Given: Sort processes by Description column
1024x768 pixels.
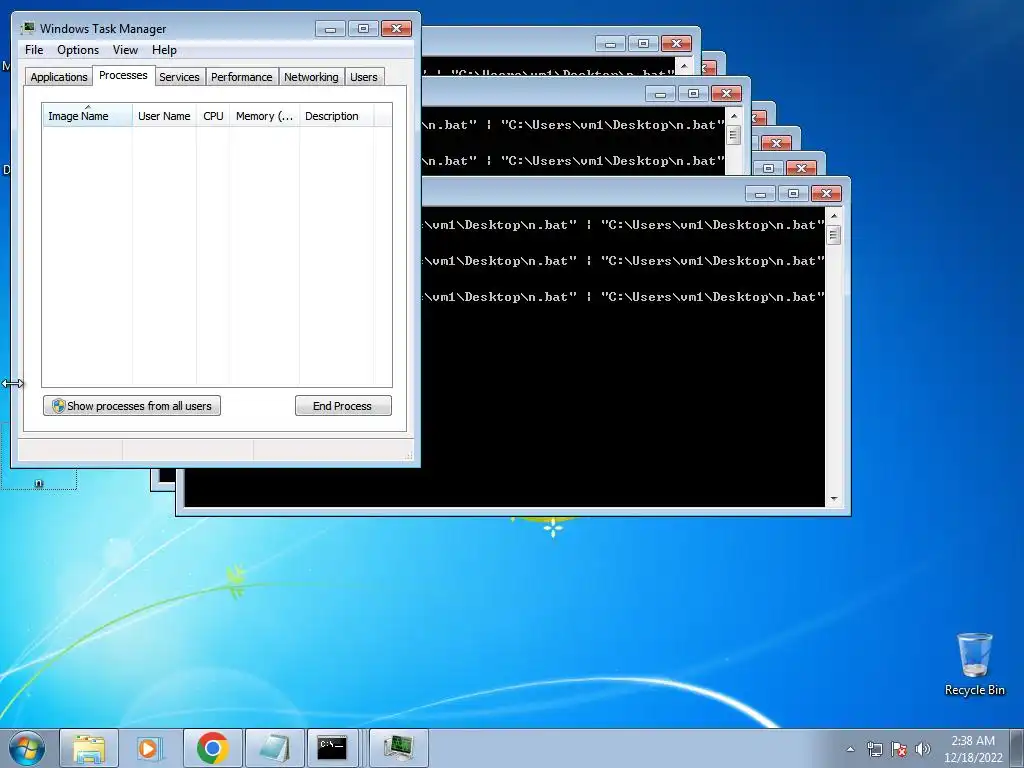Looking at the screenshot, I should pyautogui.click(x=336, y=116).
